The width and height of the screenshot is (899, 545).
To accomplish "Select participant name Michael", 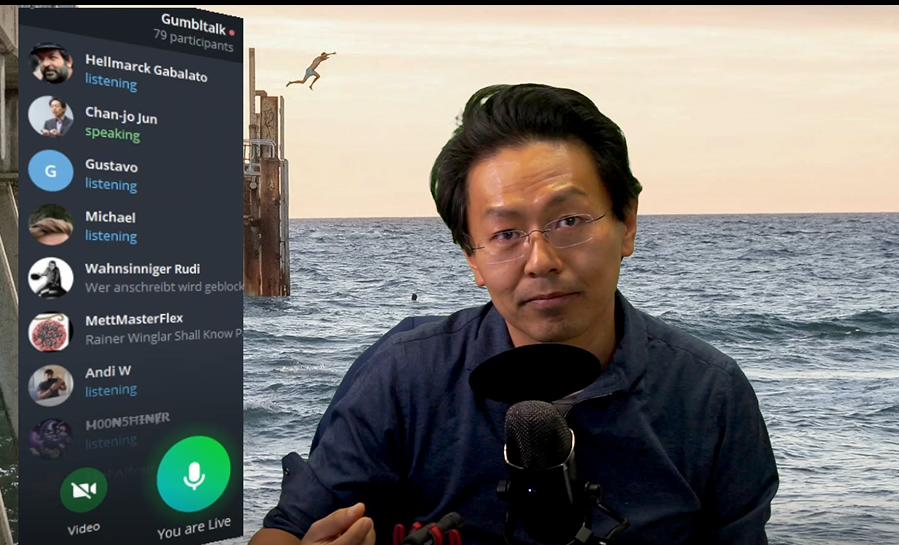I will 110,217.
